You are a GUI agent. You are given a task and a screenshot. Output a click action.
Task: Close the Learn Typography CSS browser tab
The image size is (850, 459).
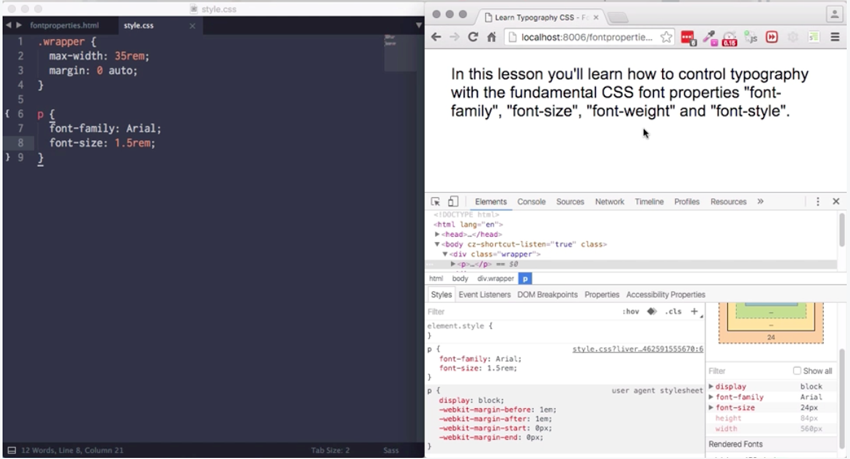596,17
